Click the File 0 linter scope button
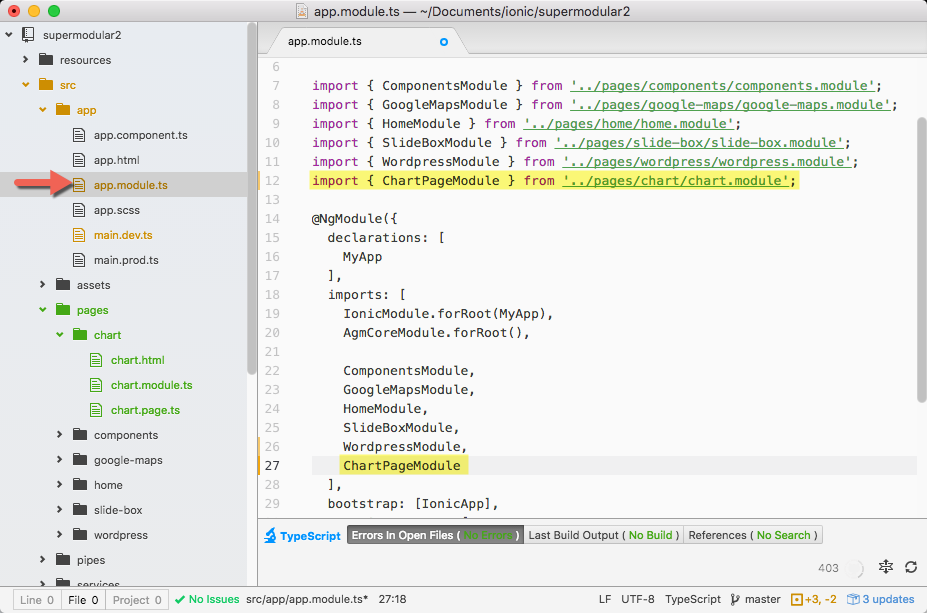 click(83, 600)
